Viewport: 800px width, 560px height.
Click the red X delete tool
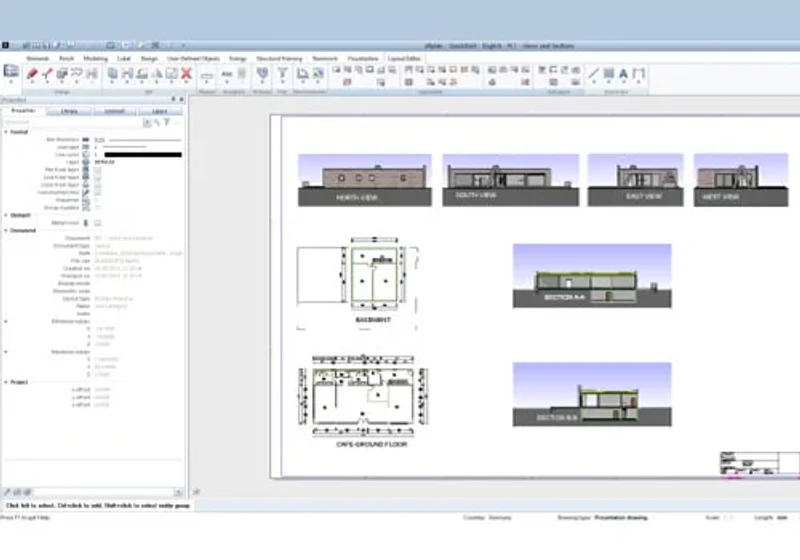click(186, 73)
